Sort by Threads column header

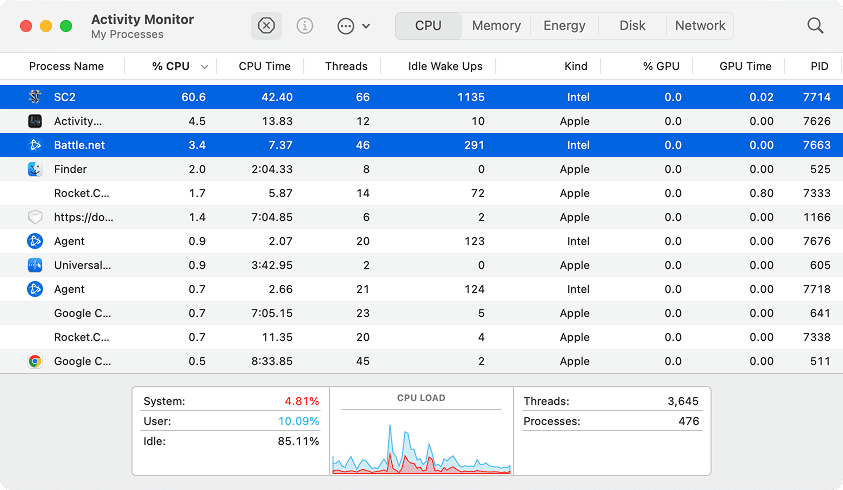click(346, 66)
